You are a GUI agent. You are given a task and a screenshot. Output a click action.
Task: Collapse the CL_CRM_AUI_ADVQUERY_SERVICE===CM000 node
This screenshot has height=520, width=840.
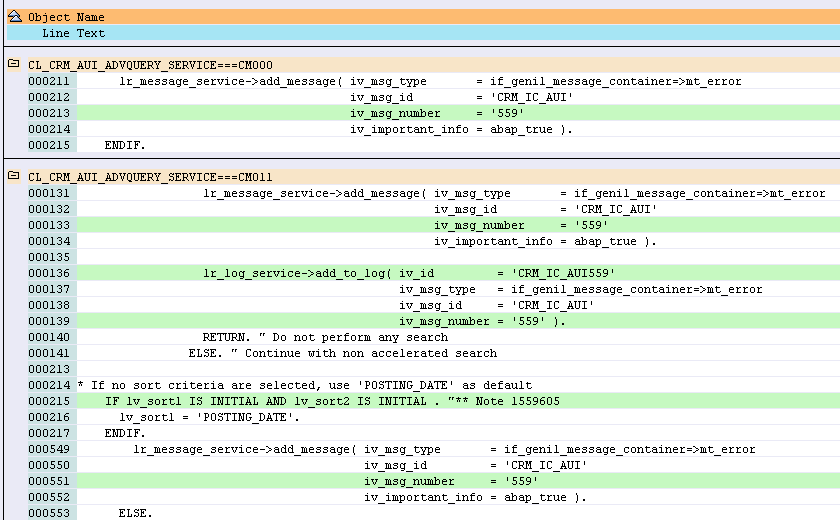14,64
